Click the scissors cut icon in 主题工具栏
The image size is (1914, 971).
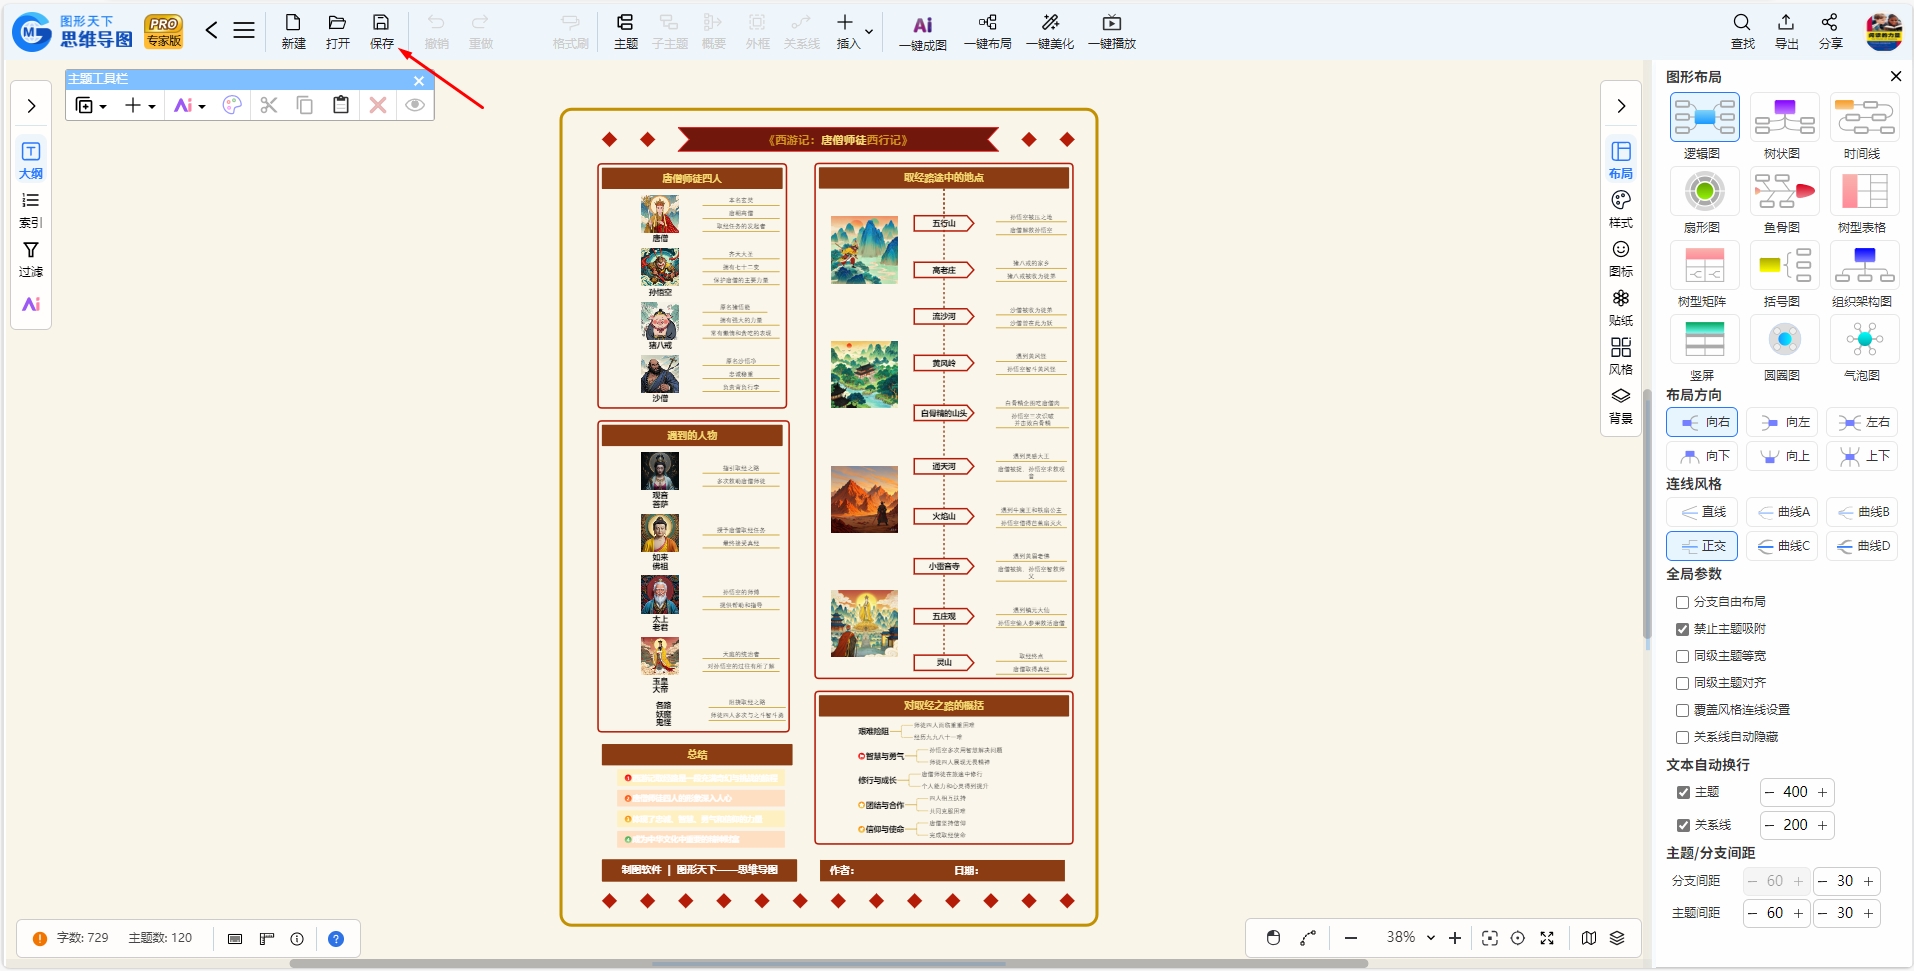268,105
